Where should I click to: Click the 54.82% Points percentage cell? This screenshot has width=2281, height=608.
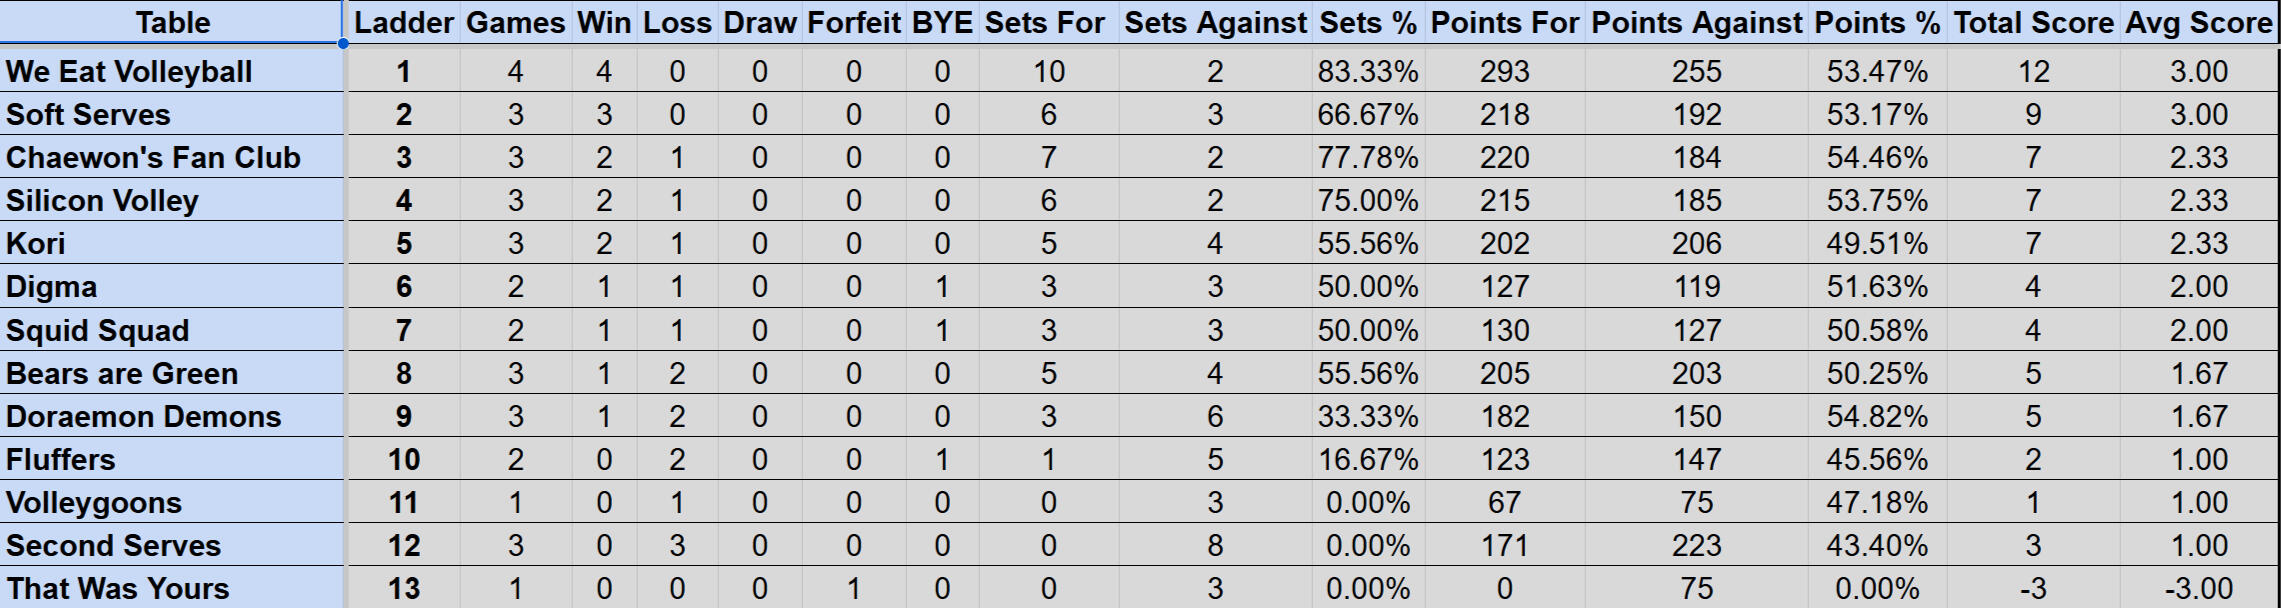1876,416
